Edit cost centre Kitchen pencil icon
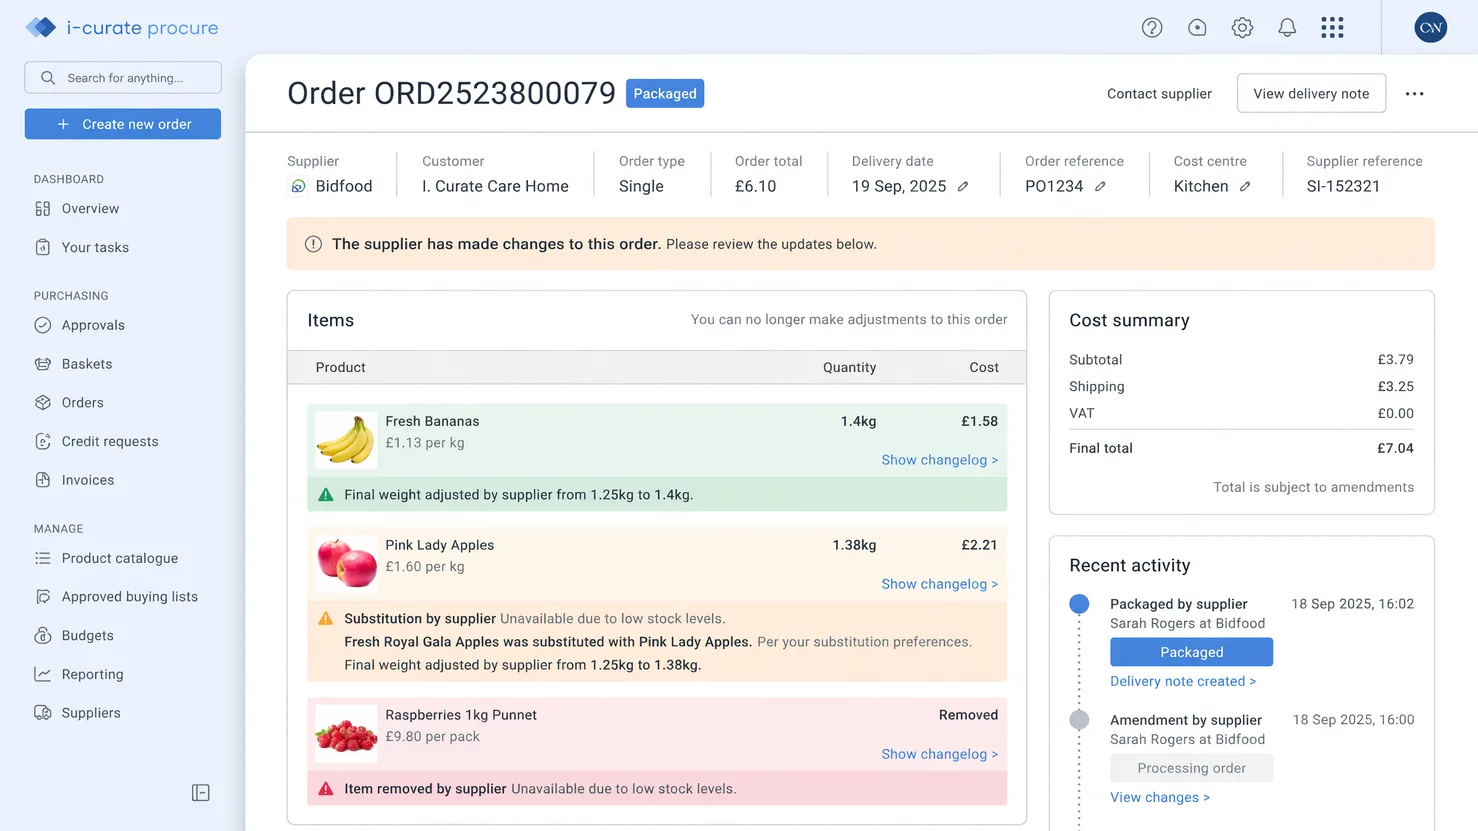Screen dimensions: 1478x831 (1245, 186)
